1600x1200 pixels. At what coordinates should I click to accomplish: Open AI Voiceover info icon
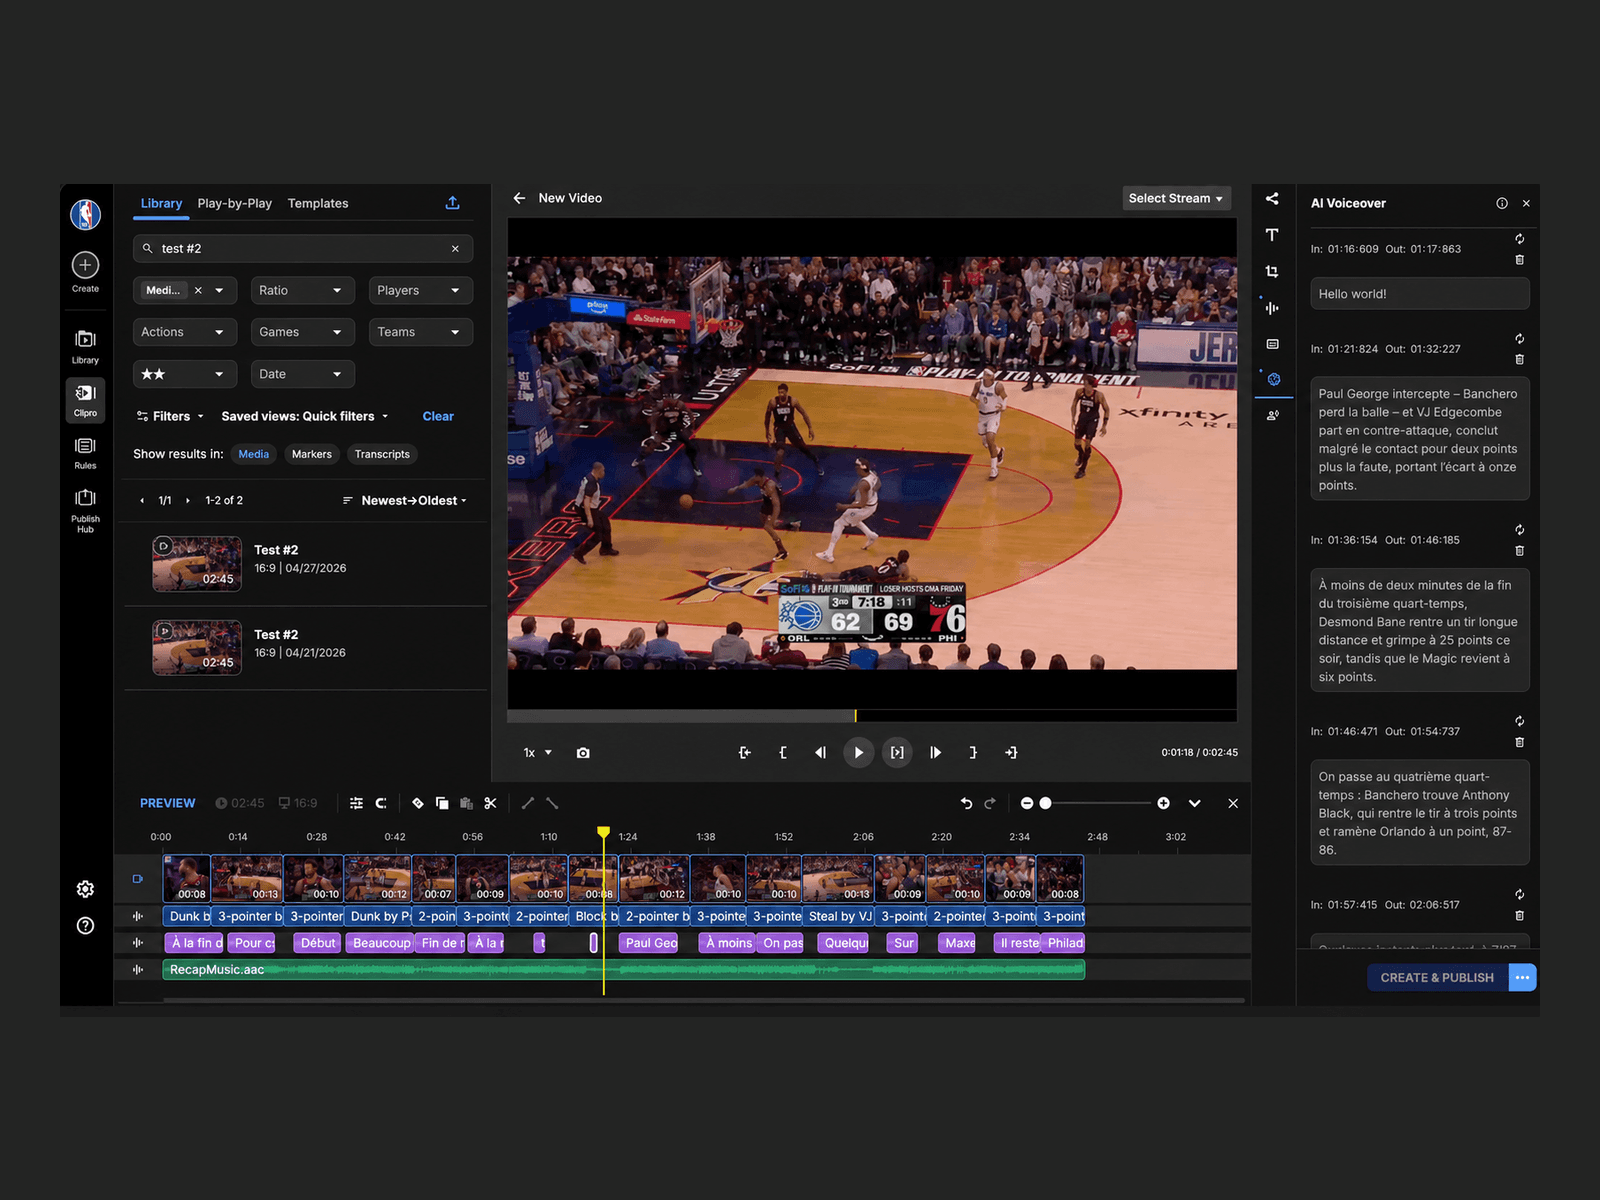coord(1501,203)
